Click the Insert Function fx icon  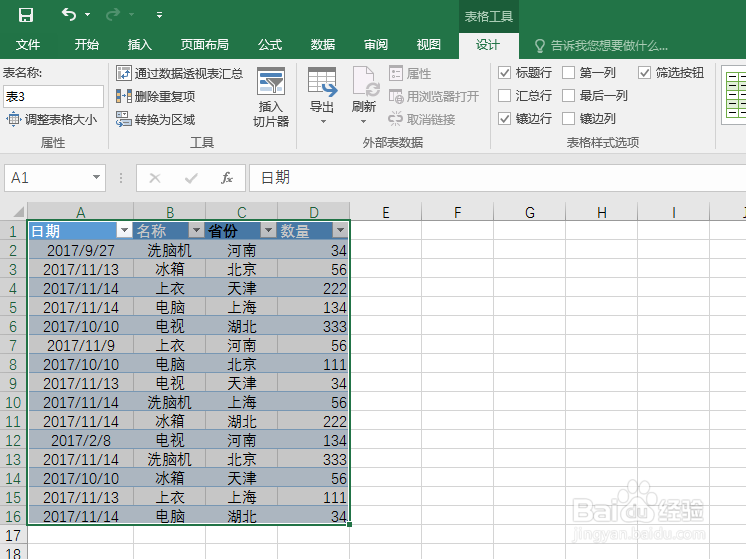tap(226, 178)
